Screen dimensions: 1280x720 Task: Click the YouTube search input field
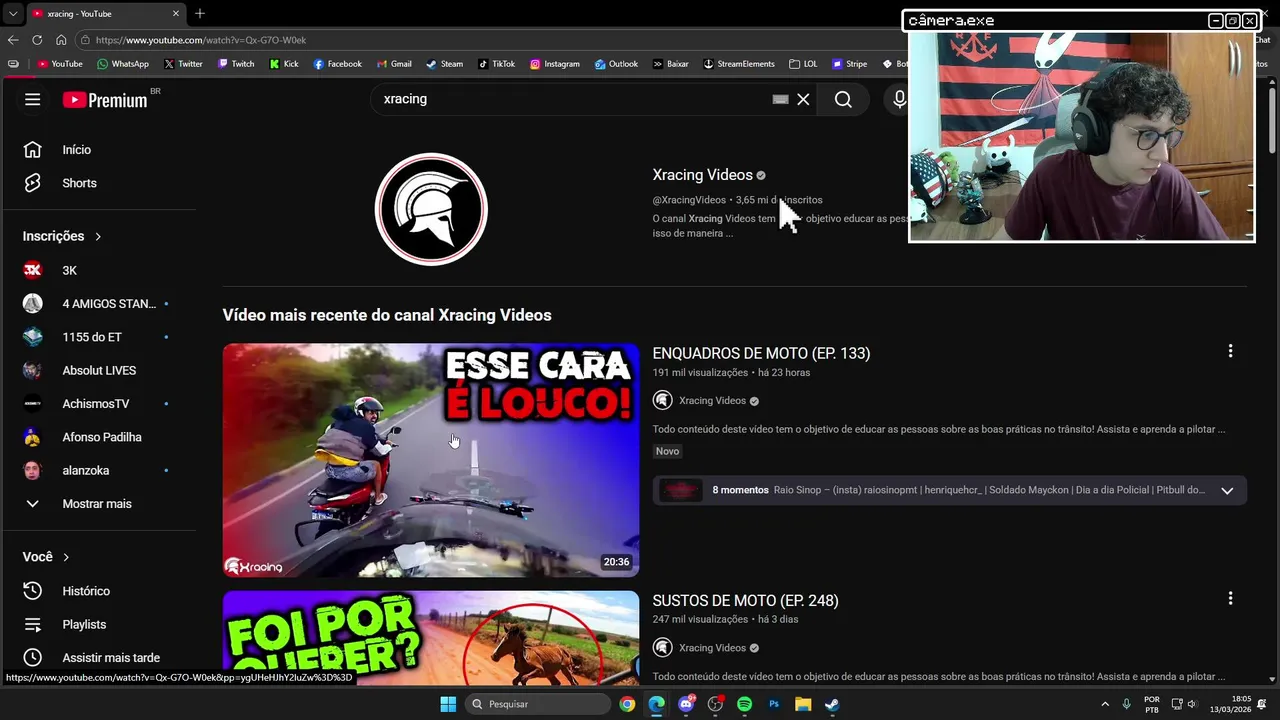pos(570,99)
